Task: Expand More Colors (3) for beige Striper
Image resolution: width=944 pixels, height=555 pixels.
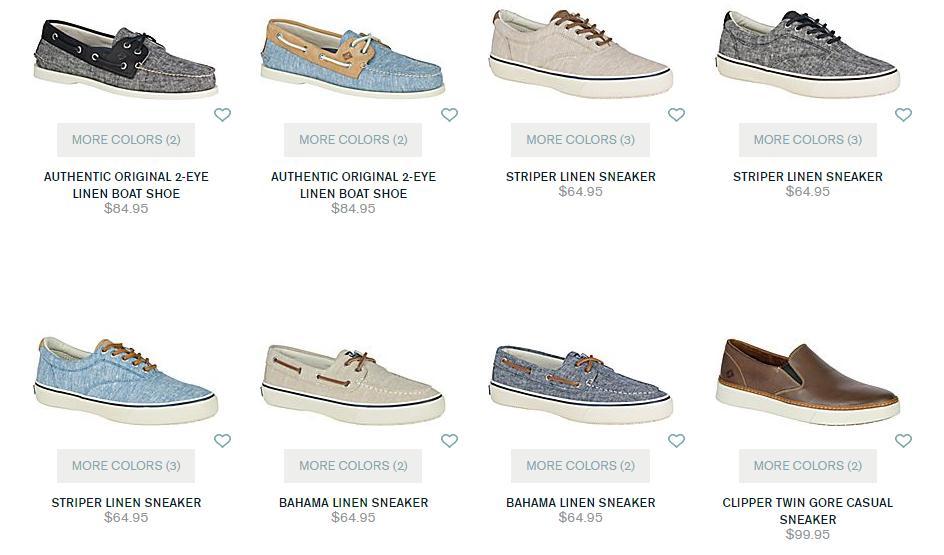Action: point(580,140)
